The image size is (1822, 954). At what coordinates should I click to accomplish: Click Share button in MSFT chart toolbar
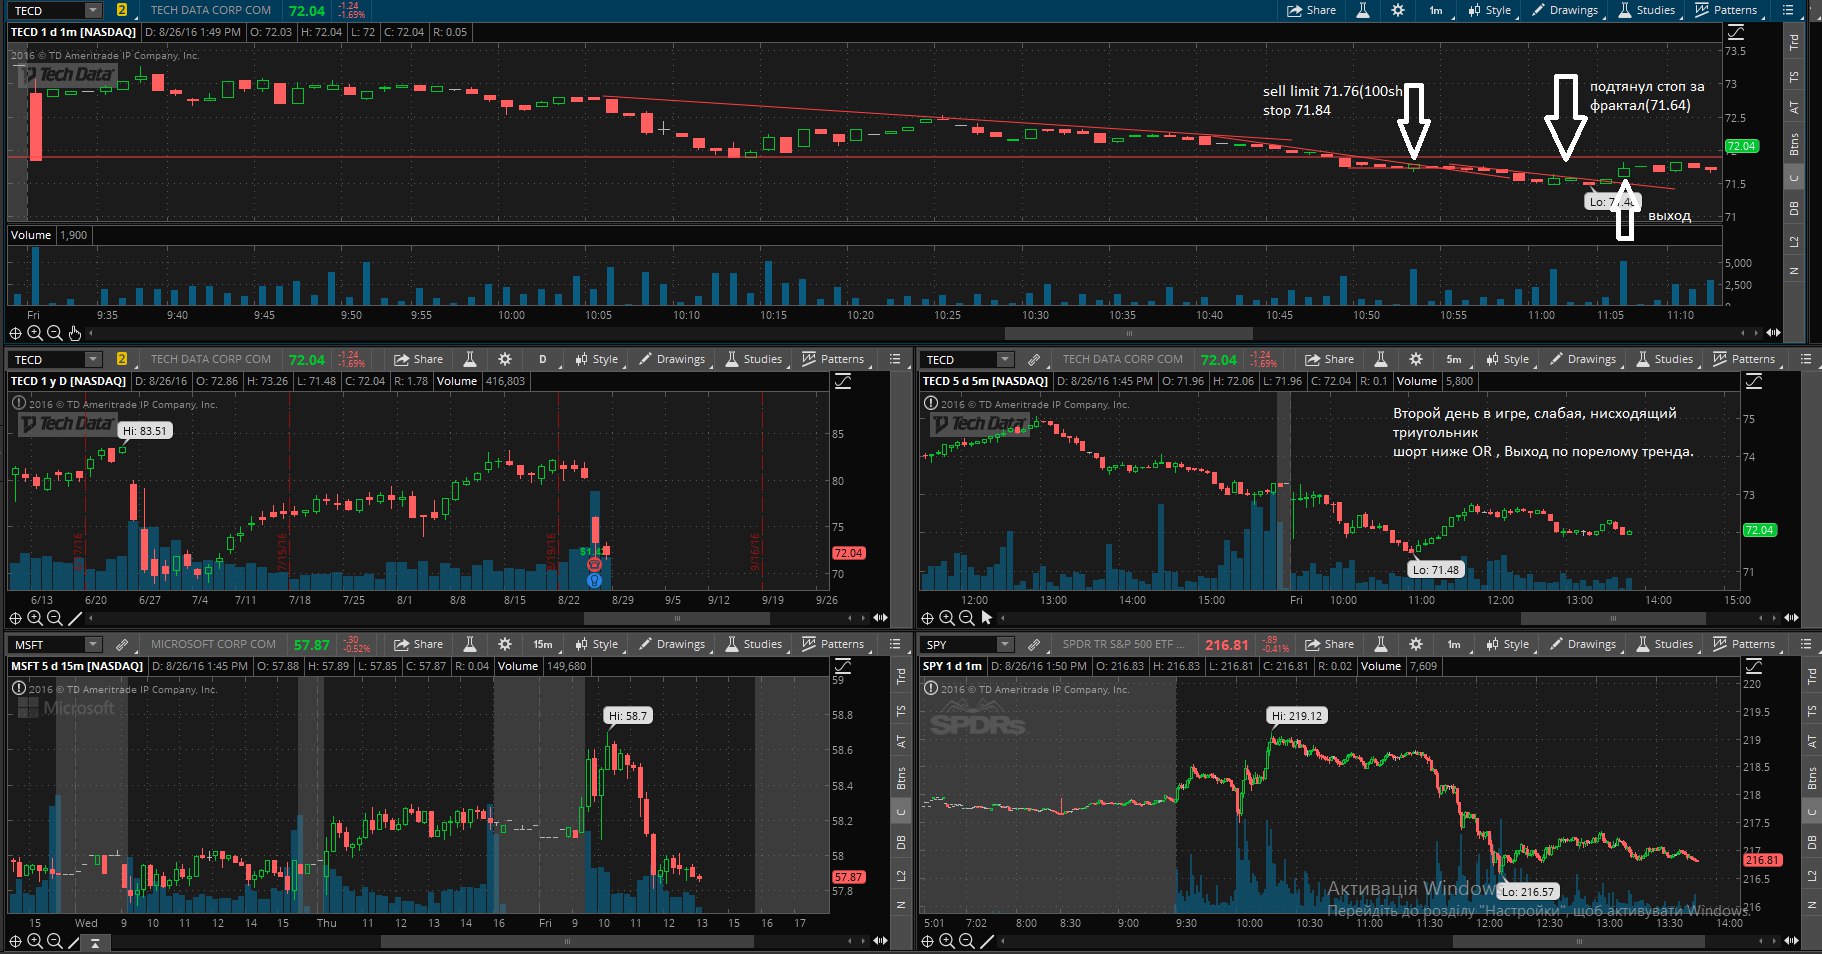(419, 644)
